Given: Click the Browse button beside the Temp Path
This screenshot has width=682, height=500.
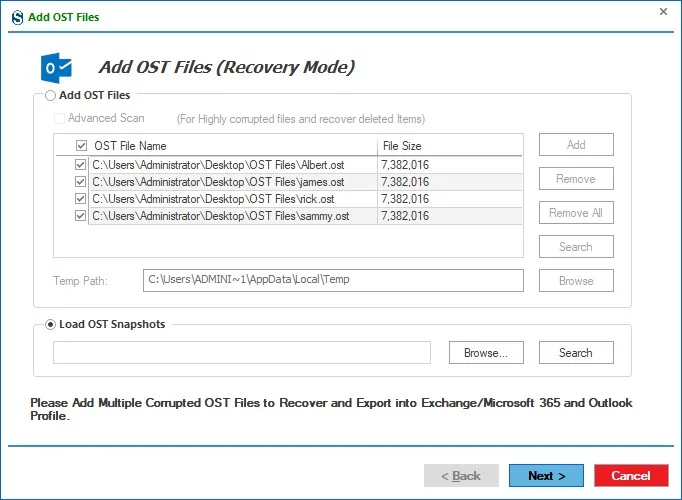Looking at the screenshot, I should coord(576,280).
